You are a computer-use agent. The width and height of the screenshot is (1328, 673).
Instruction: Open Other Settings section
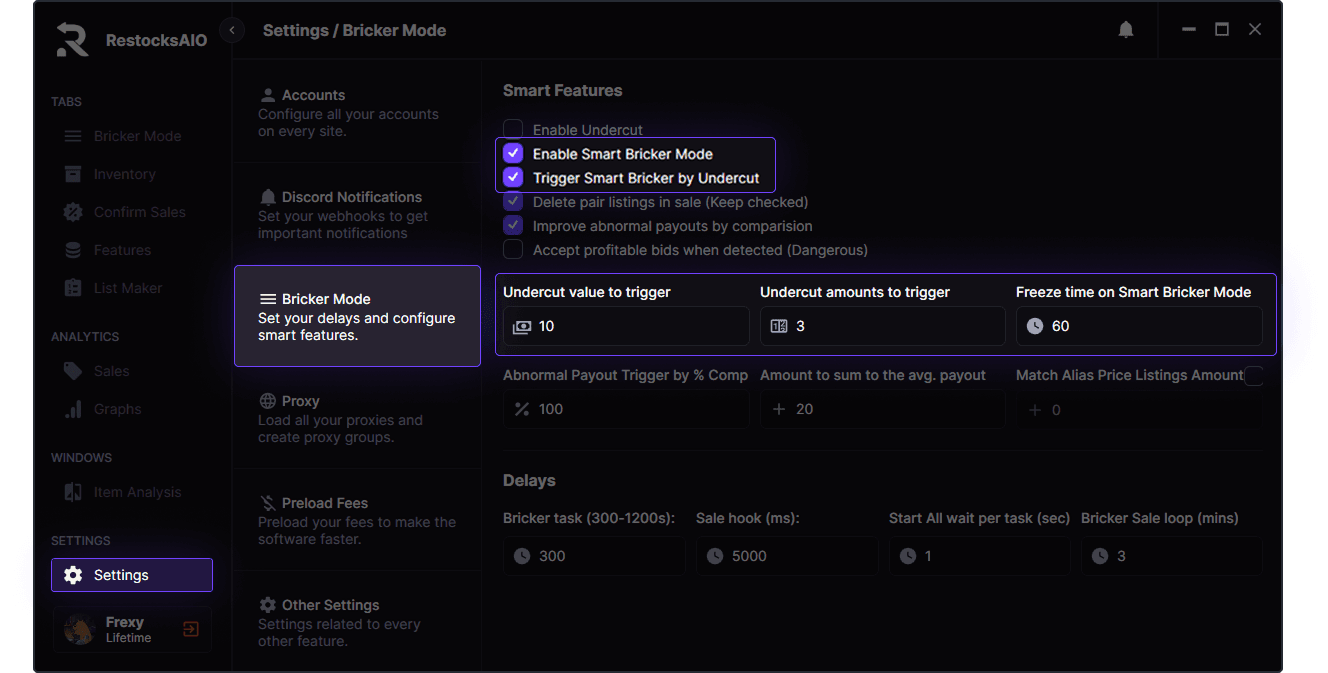357,623
